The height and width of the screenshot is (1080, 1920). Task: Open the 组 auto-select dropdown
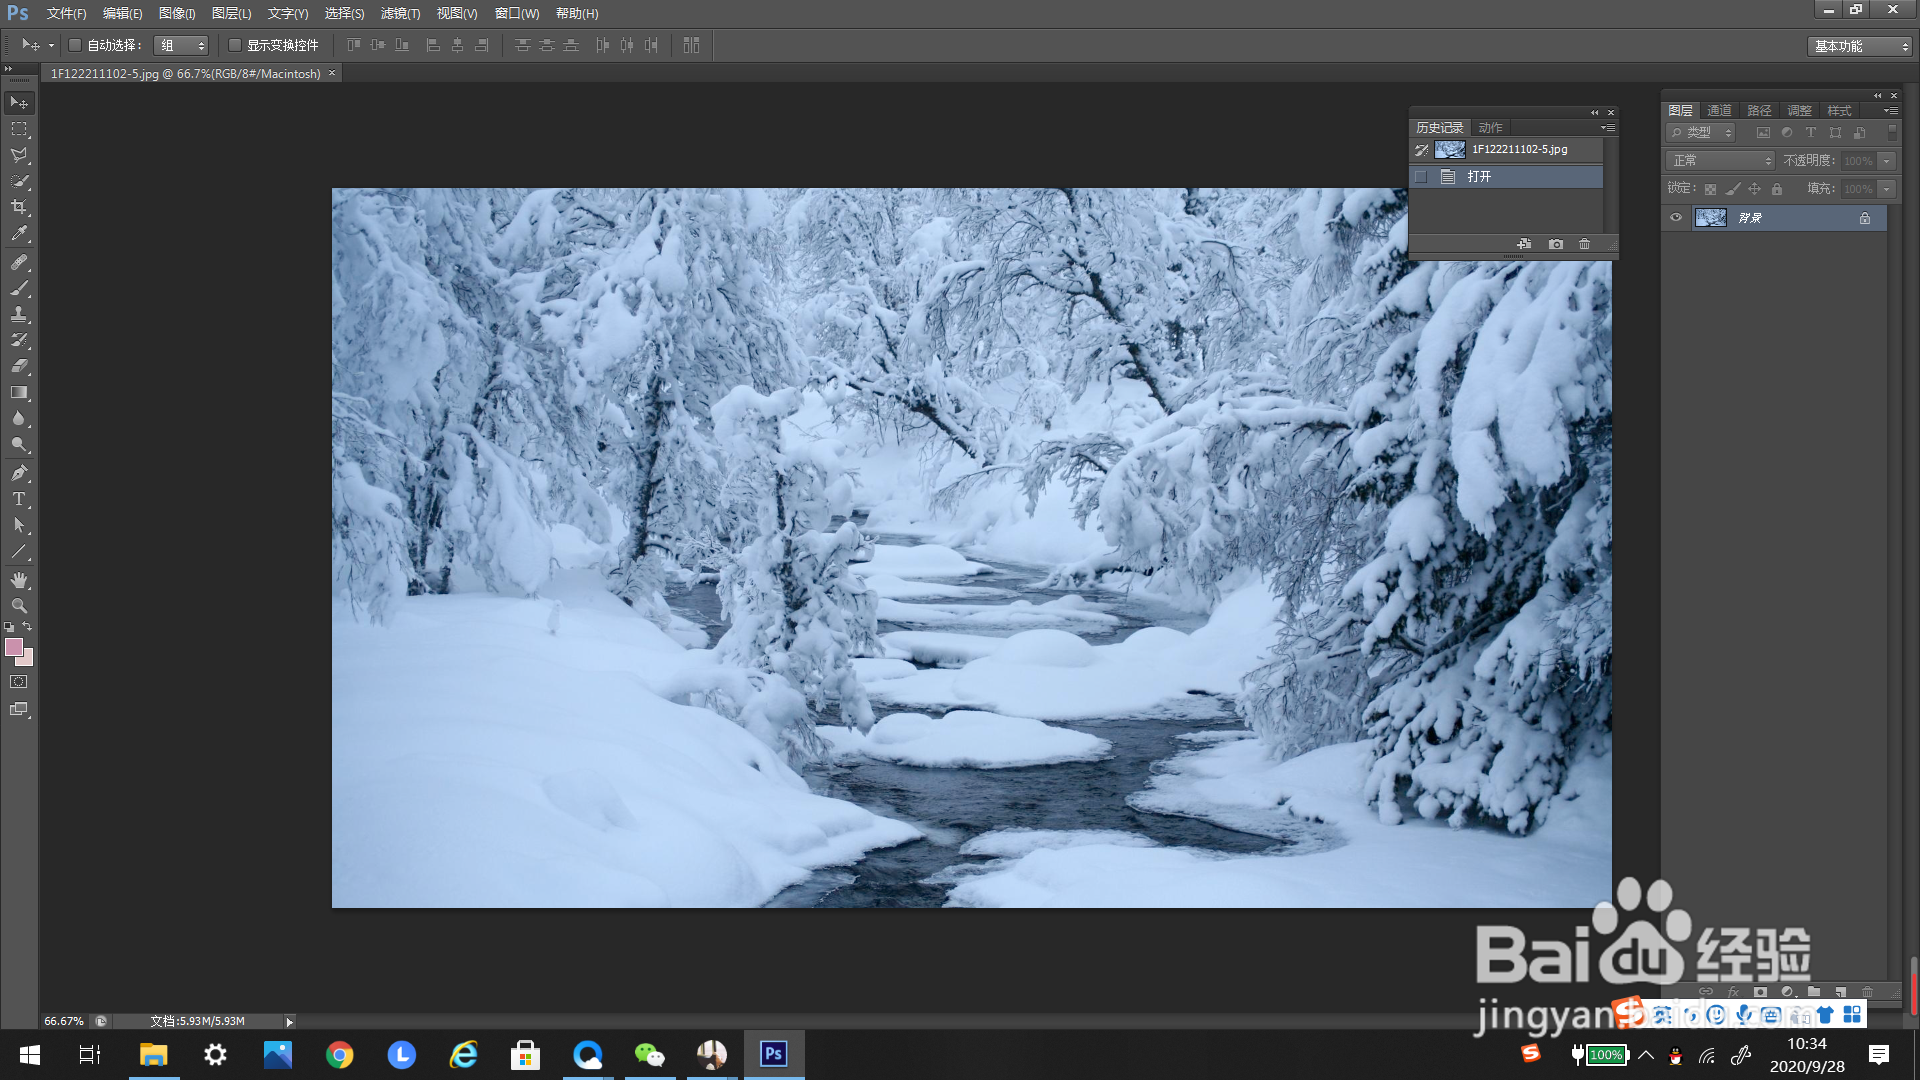[x=182, y=45]
